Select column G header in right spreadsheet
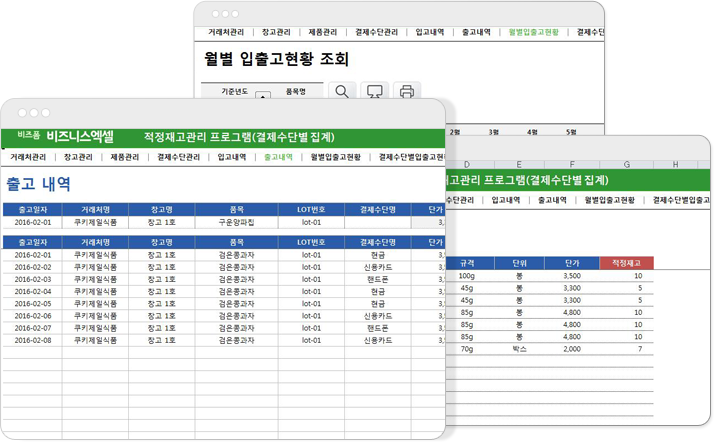714x442 pixels. click(x=627, y=164)
